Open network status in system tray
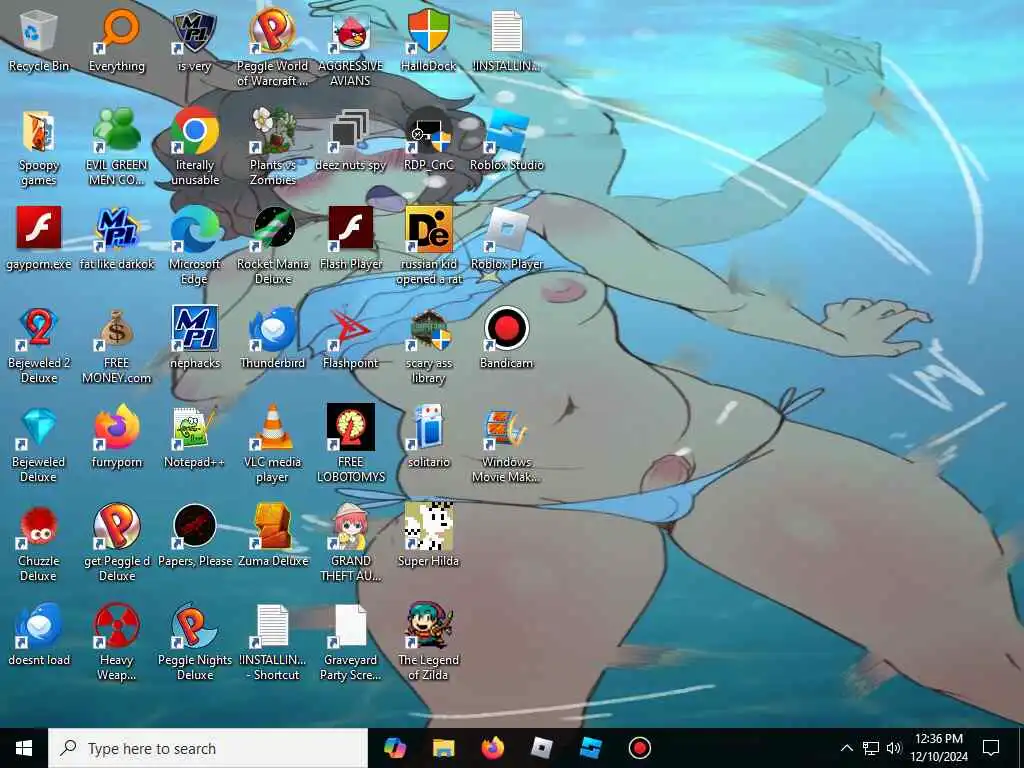Image resolution: width=1024 pixels, height=768 pixels. tap(871, 748)
